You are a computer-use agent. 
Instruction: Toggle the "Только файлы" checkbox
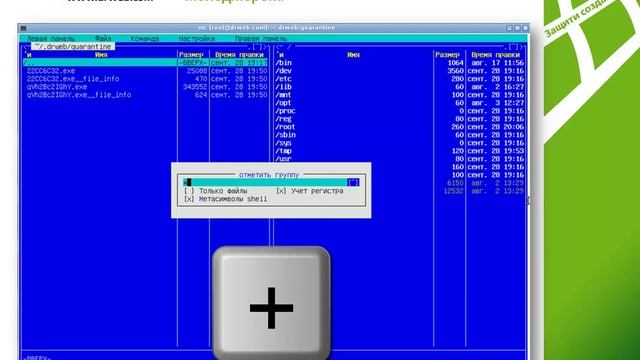[189, 191]
